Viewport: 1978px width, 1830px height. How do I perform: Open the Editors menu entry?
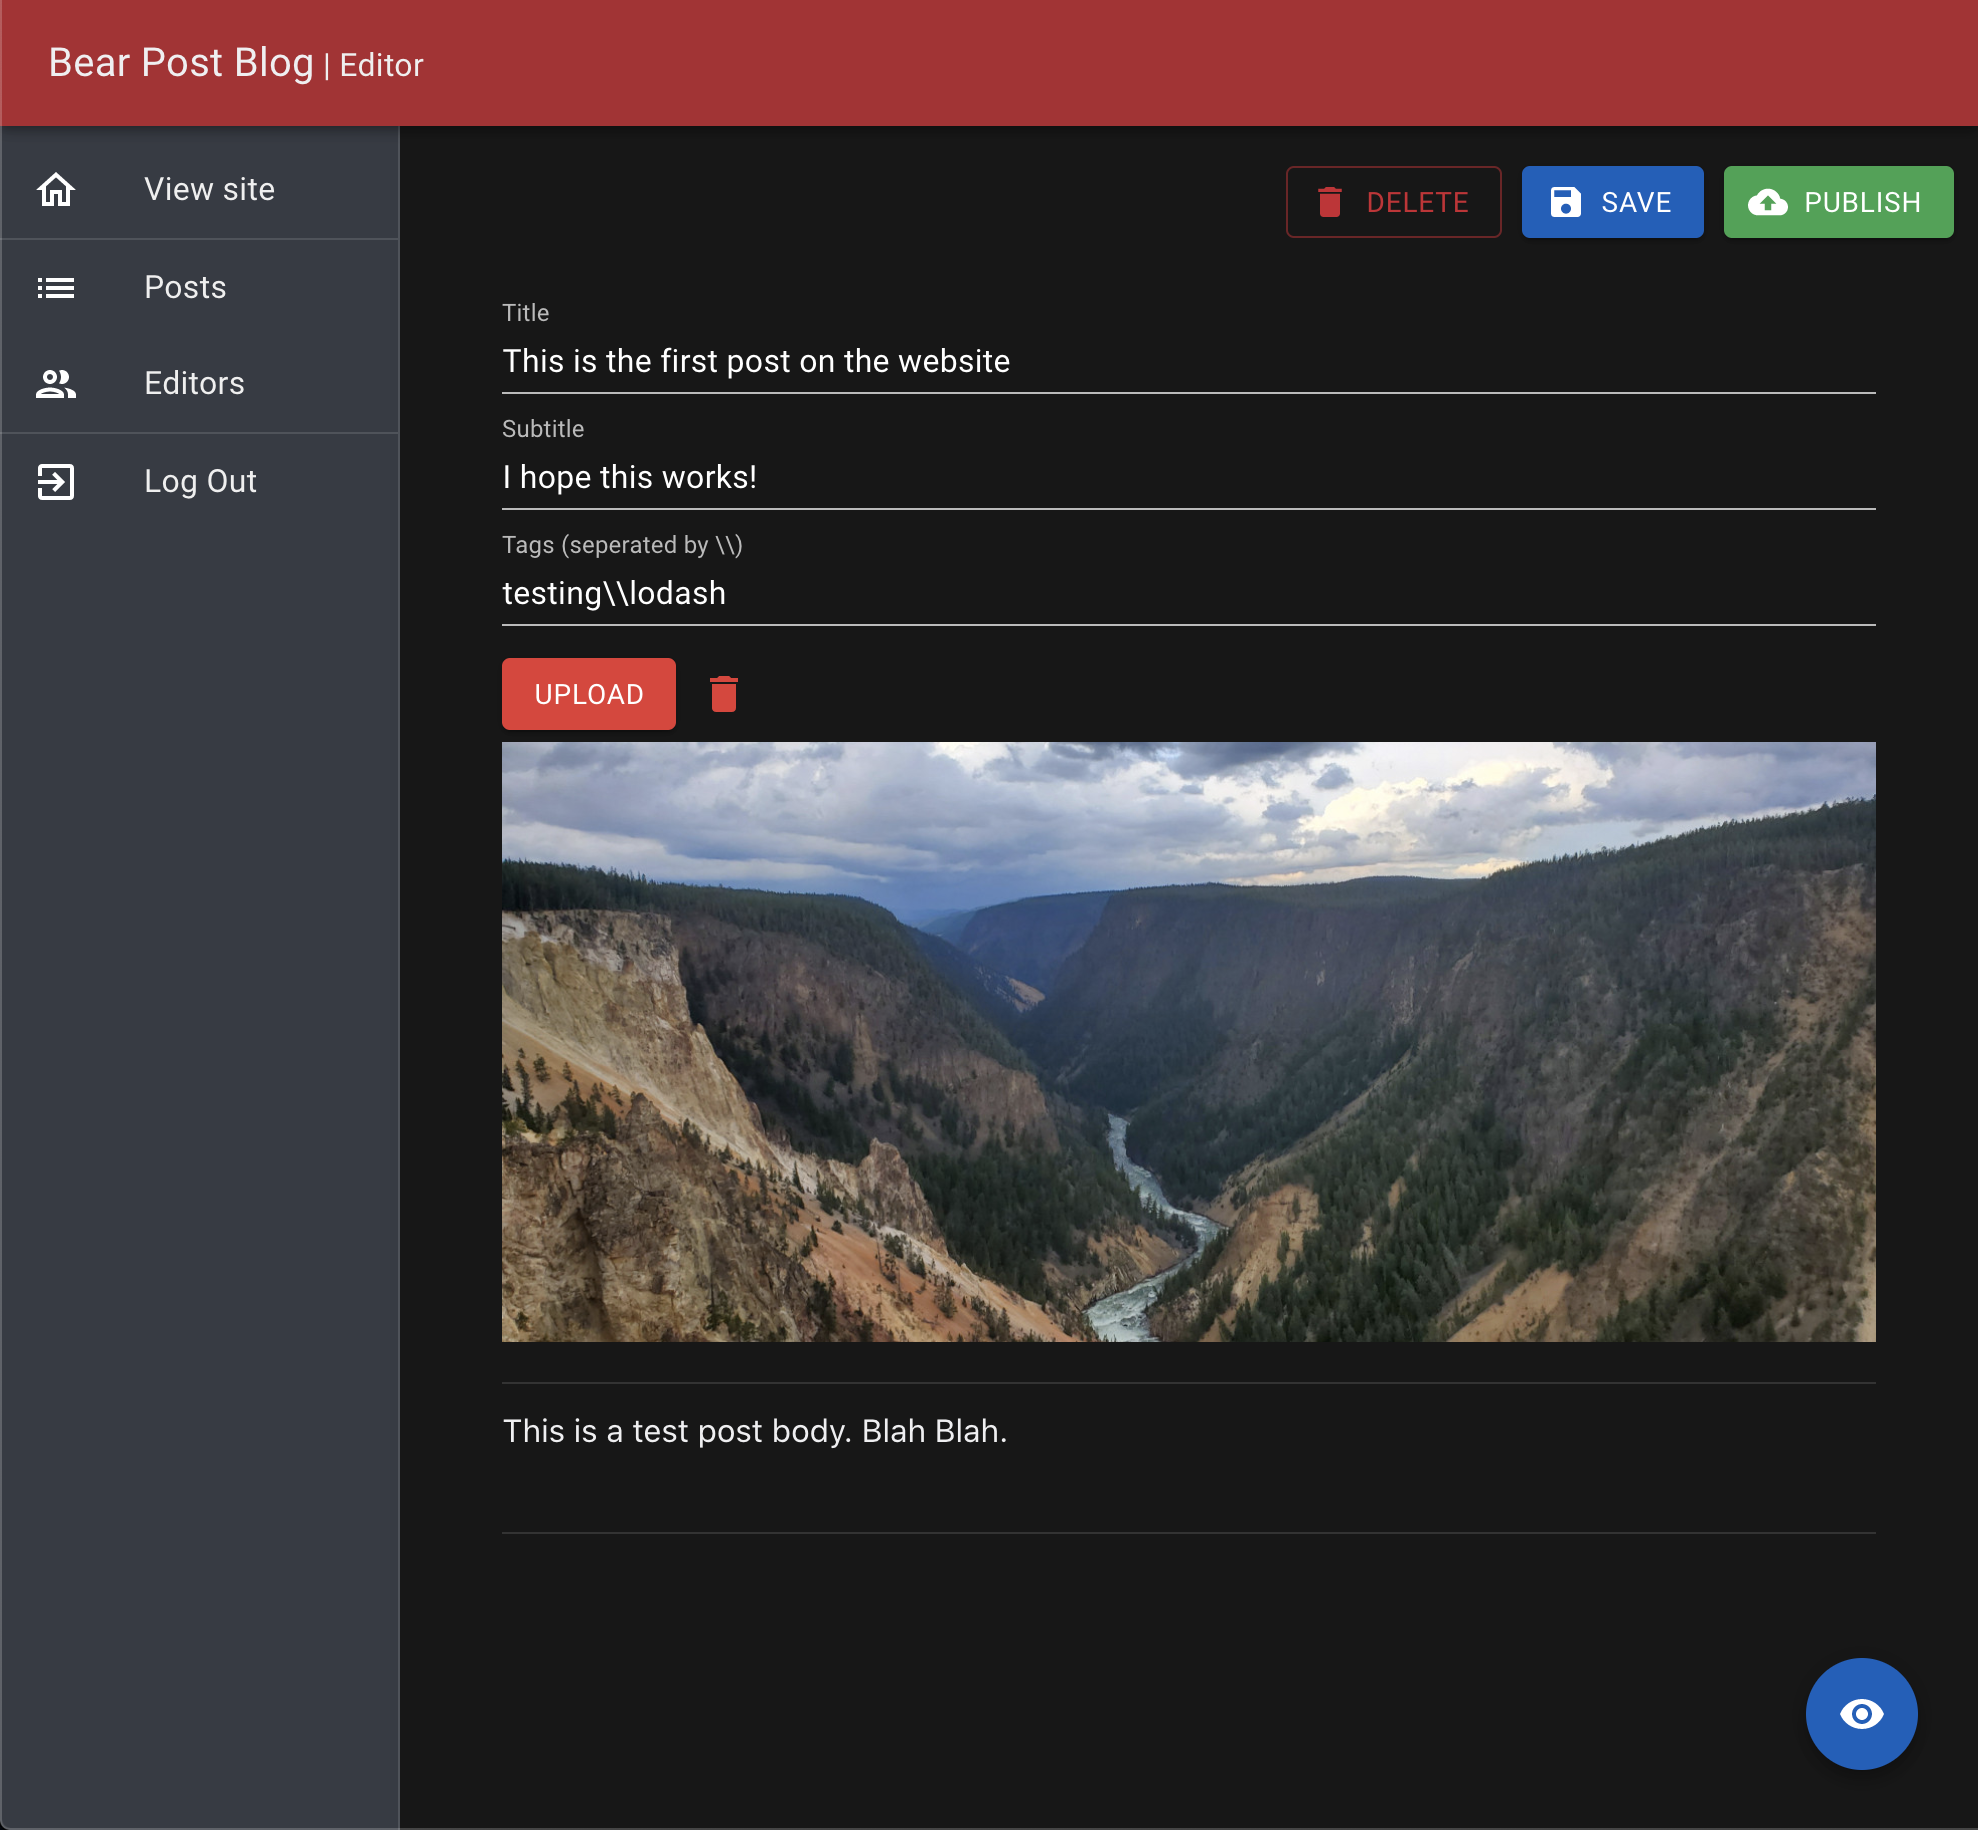coord(194,384)
